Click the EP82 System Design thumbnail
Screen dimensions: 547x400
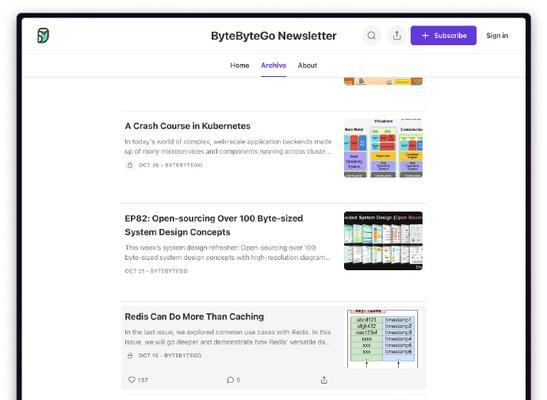(x=383, y=241)
